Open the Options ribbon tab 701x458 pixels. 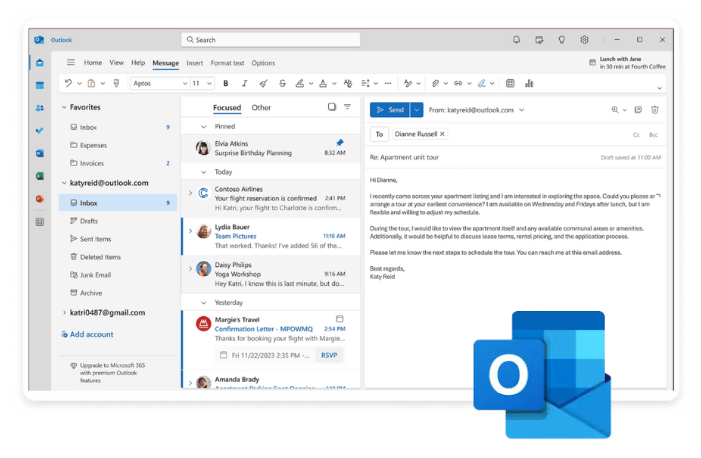coord(263,63)
